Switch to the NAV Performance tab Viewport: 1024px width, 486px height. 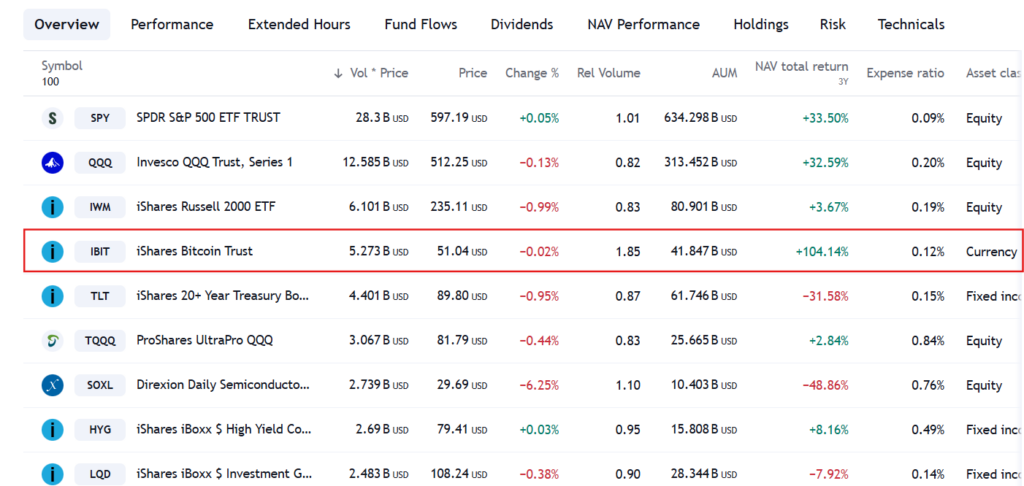coord(643,25)
